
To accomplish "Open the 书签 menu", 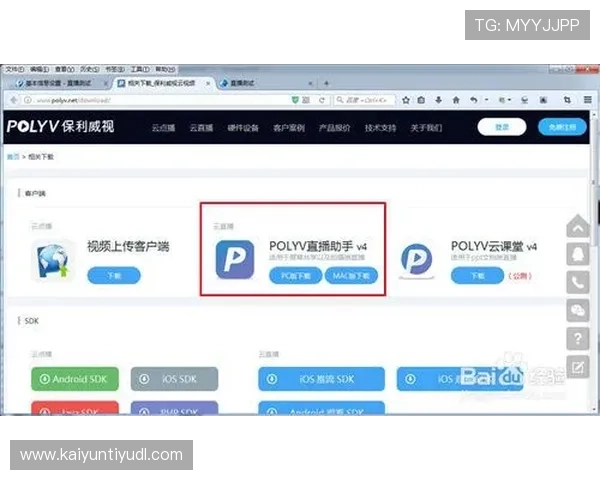I will coord(115,69).
